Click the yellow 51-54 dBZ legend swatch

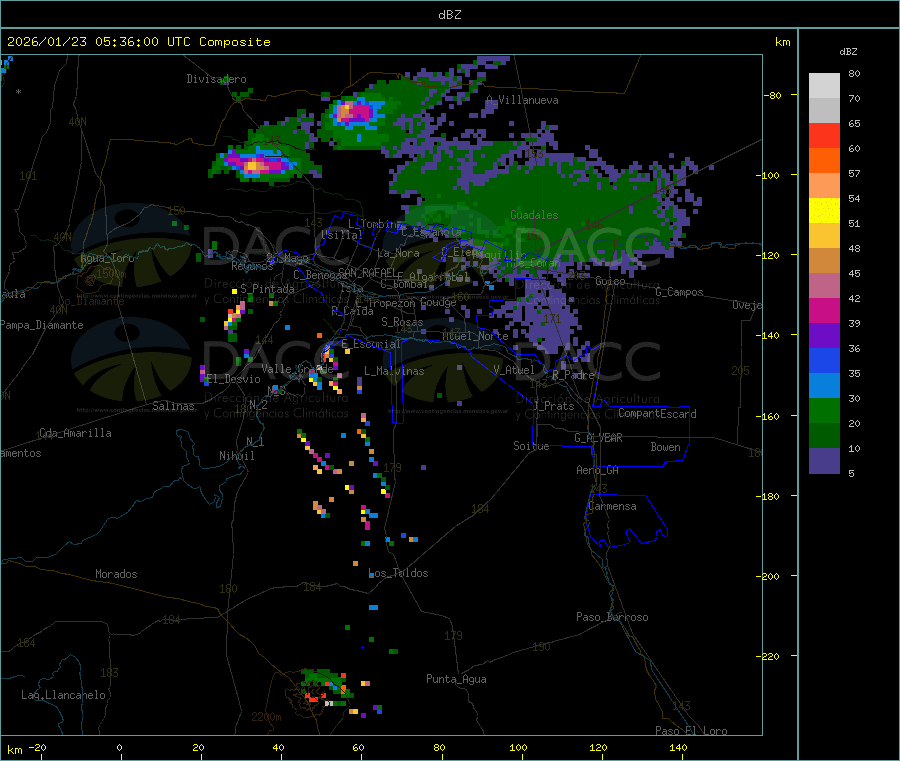(824, 211)
